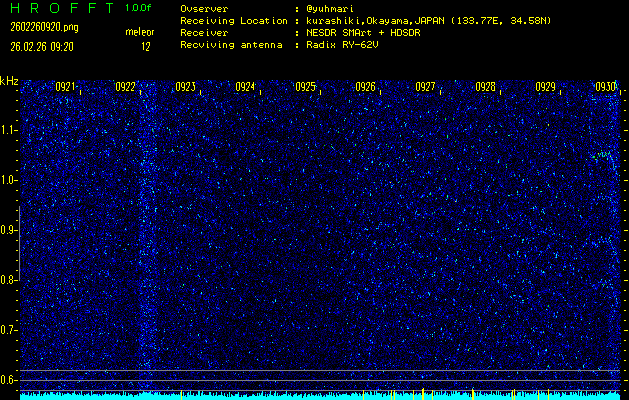Screen dimensions: 629x400
Task: Click the 1.00f version label
Action: 139,8
